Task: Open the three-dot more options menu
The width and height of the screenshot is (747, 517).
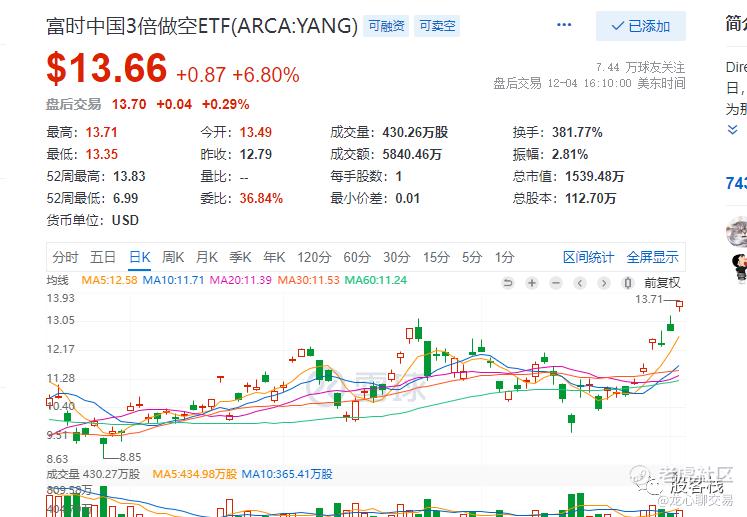Action: 564,25
